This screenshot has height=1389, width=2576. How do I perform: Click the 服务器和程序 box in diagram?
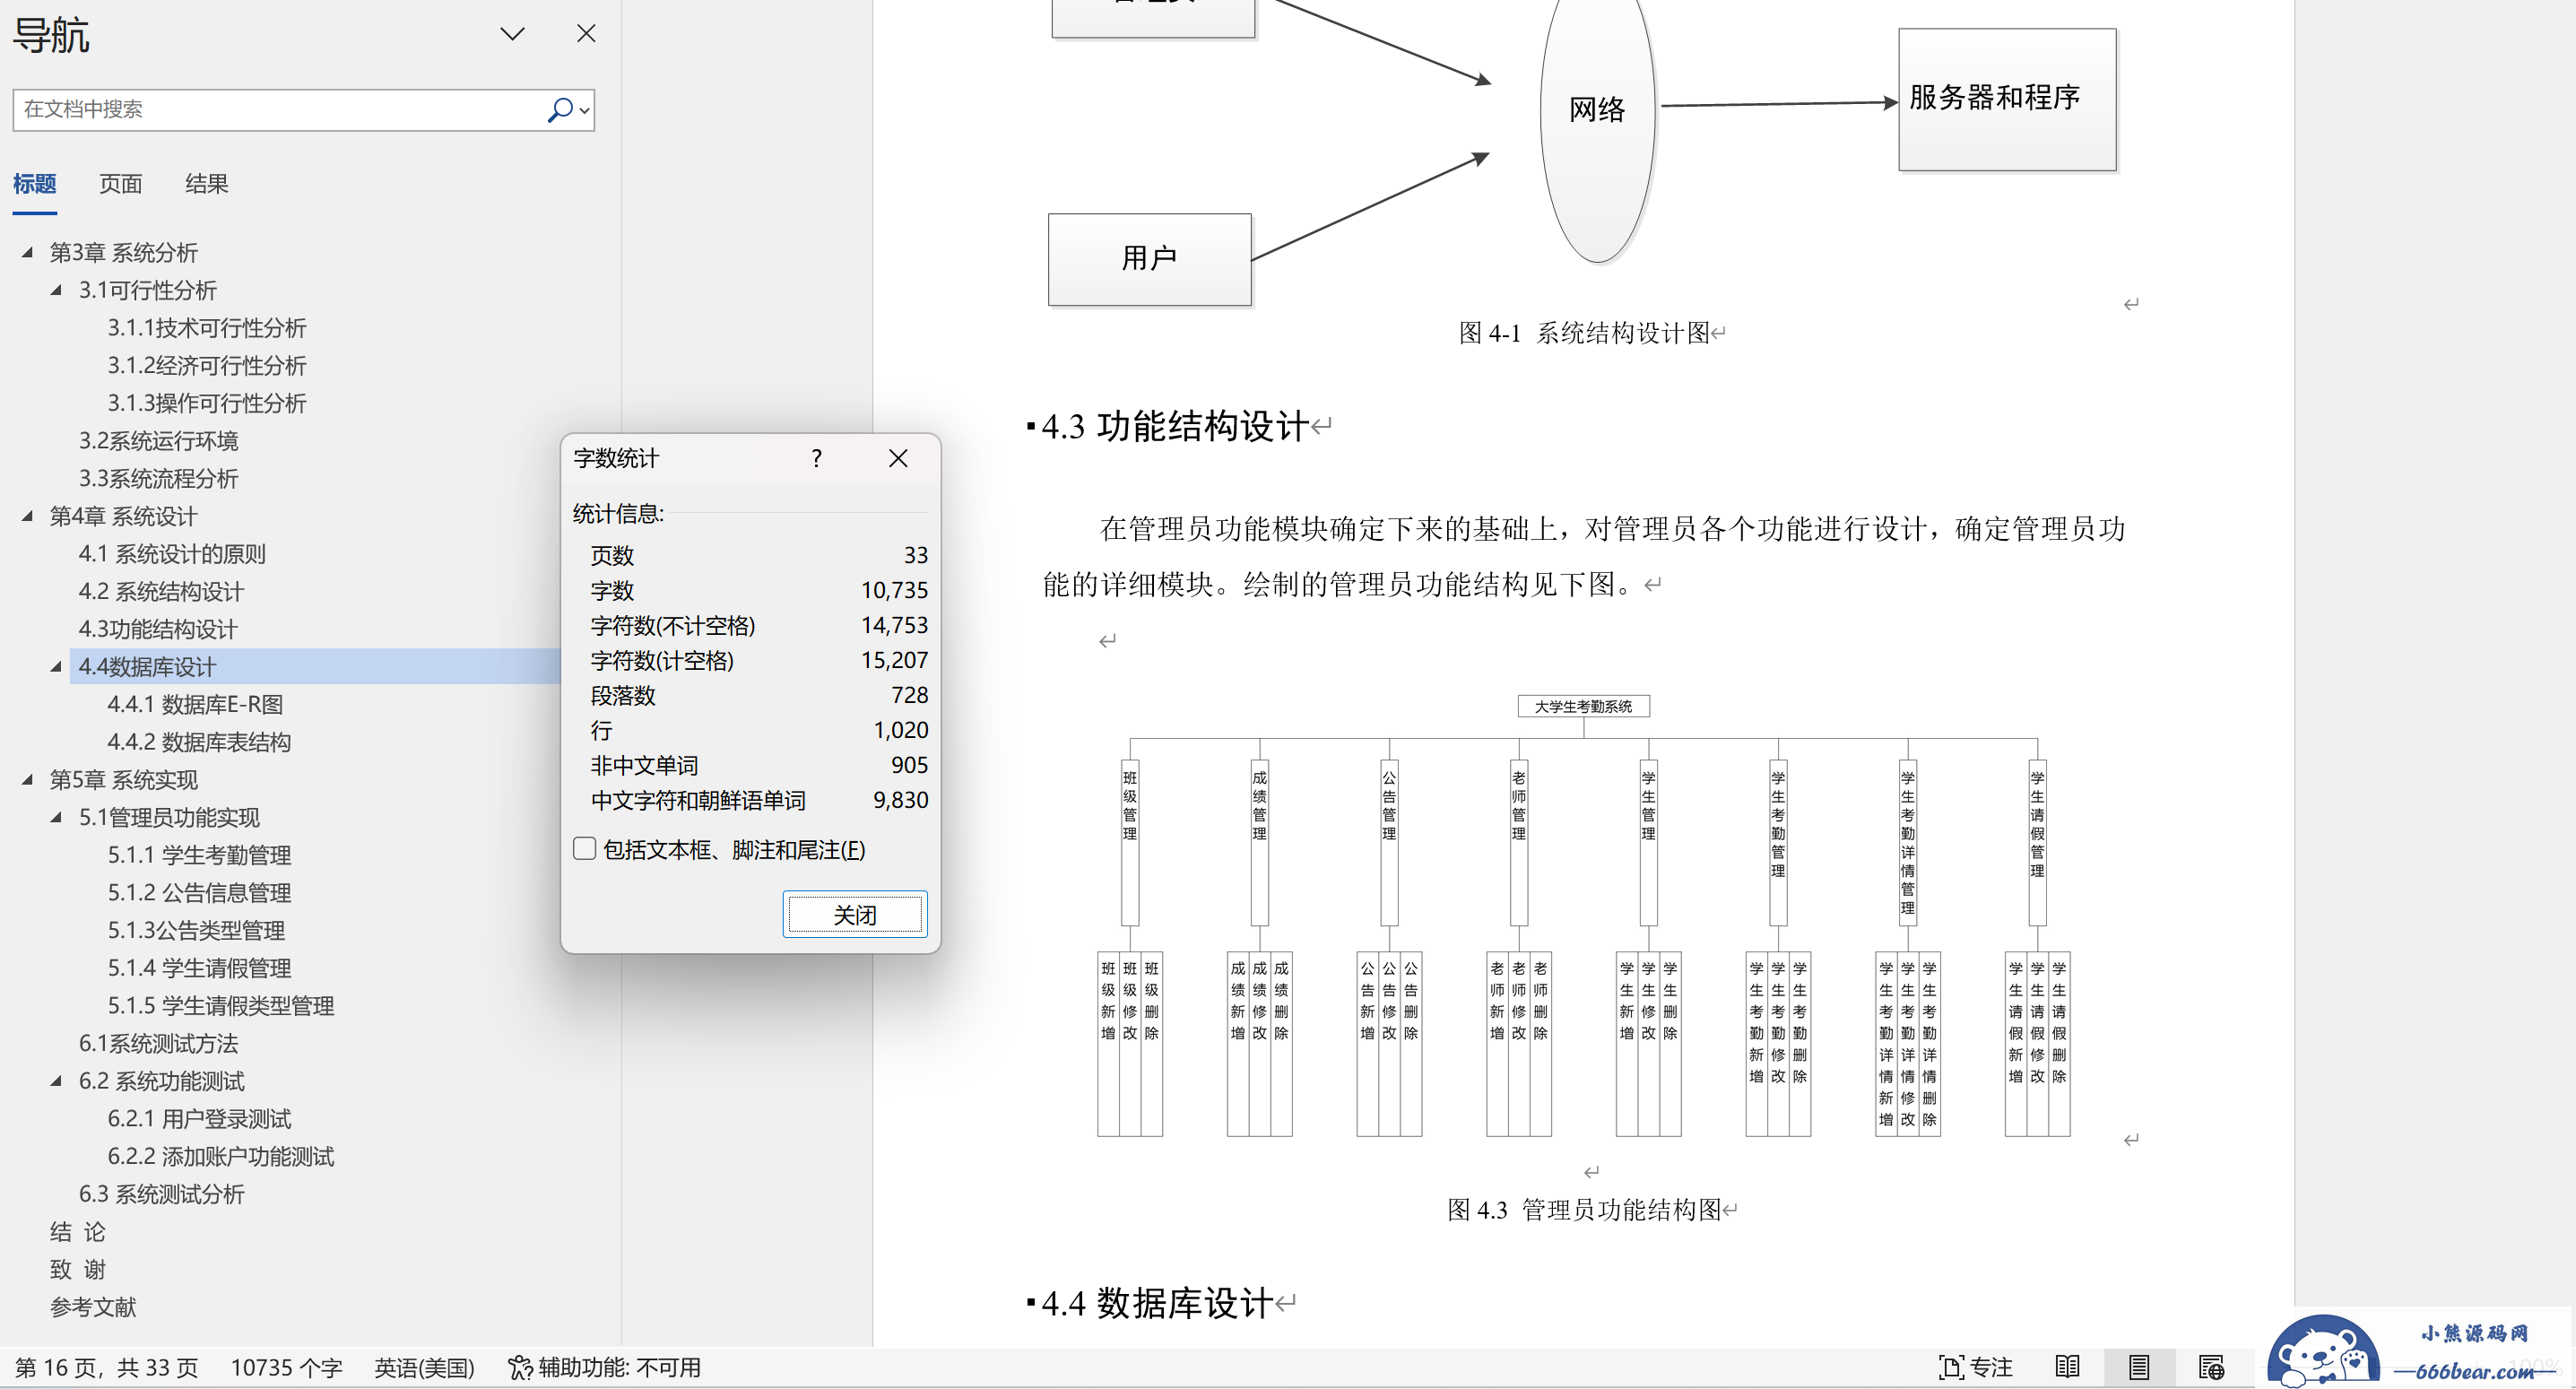point(2007,99)
